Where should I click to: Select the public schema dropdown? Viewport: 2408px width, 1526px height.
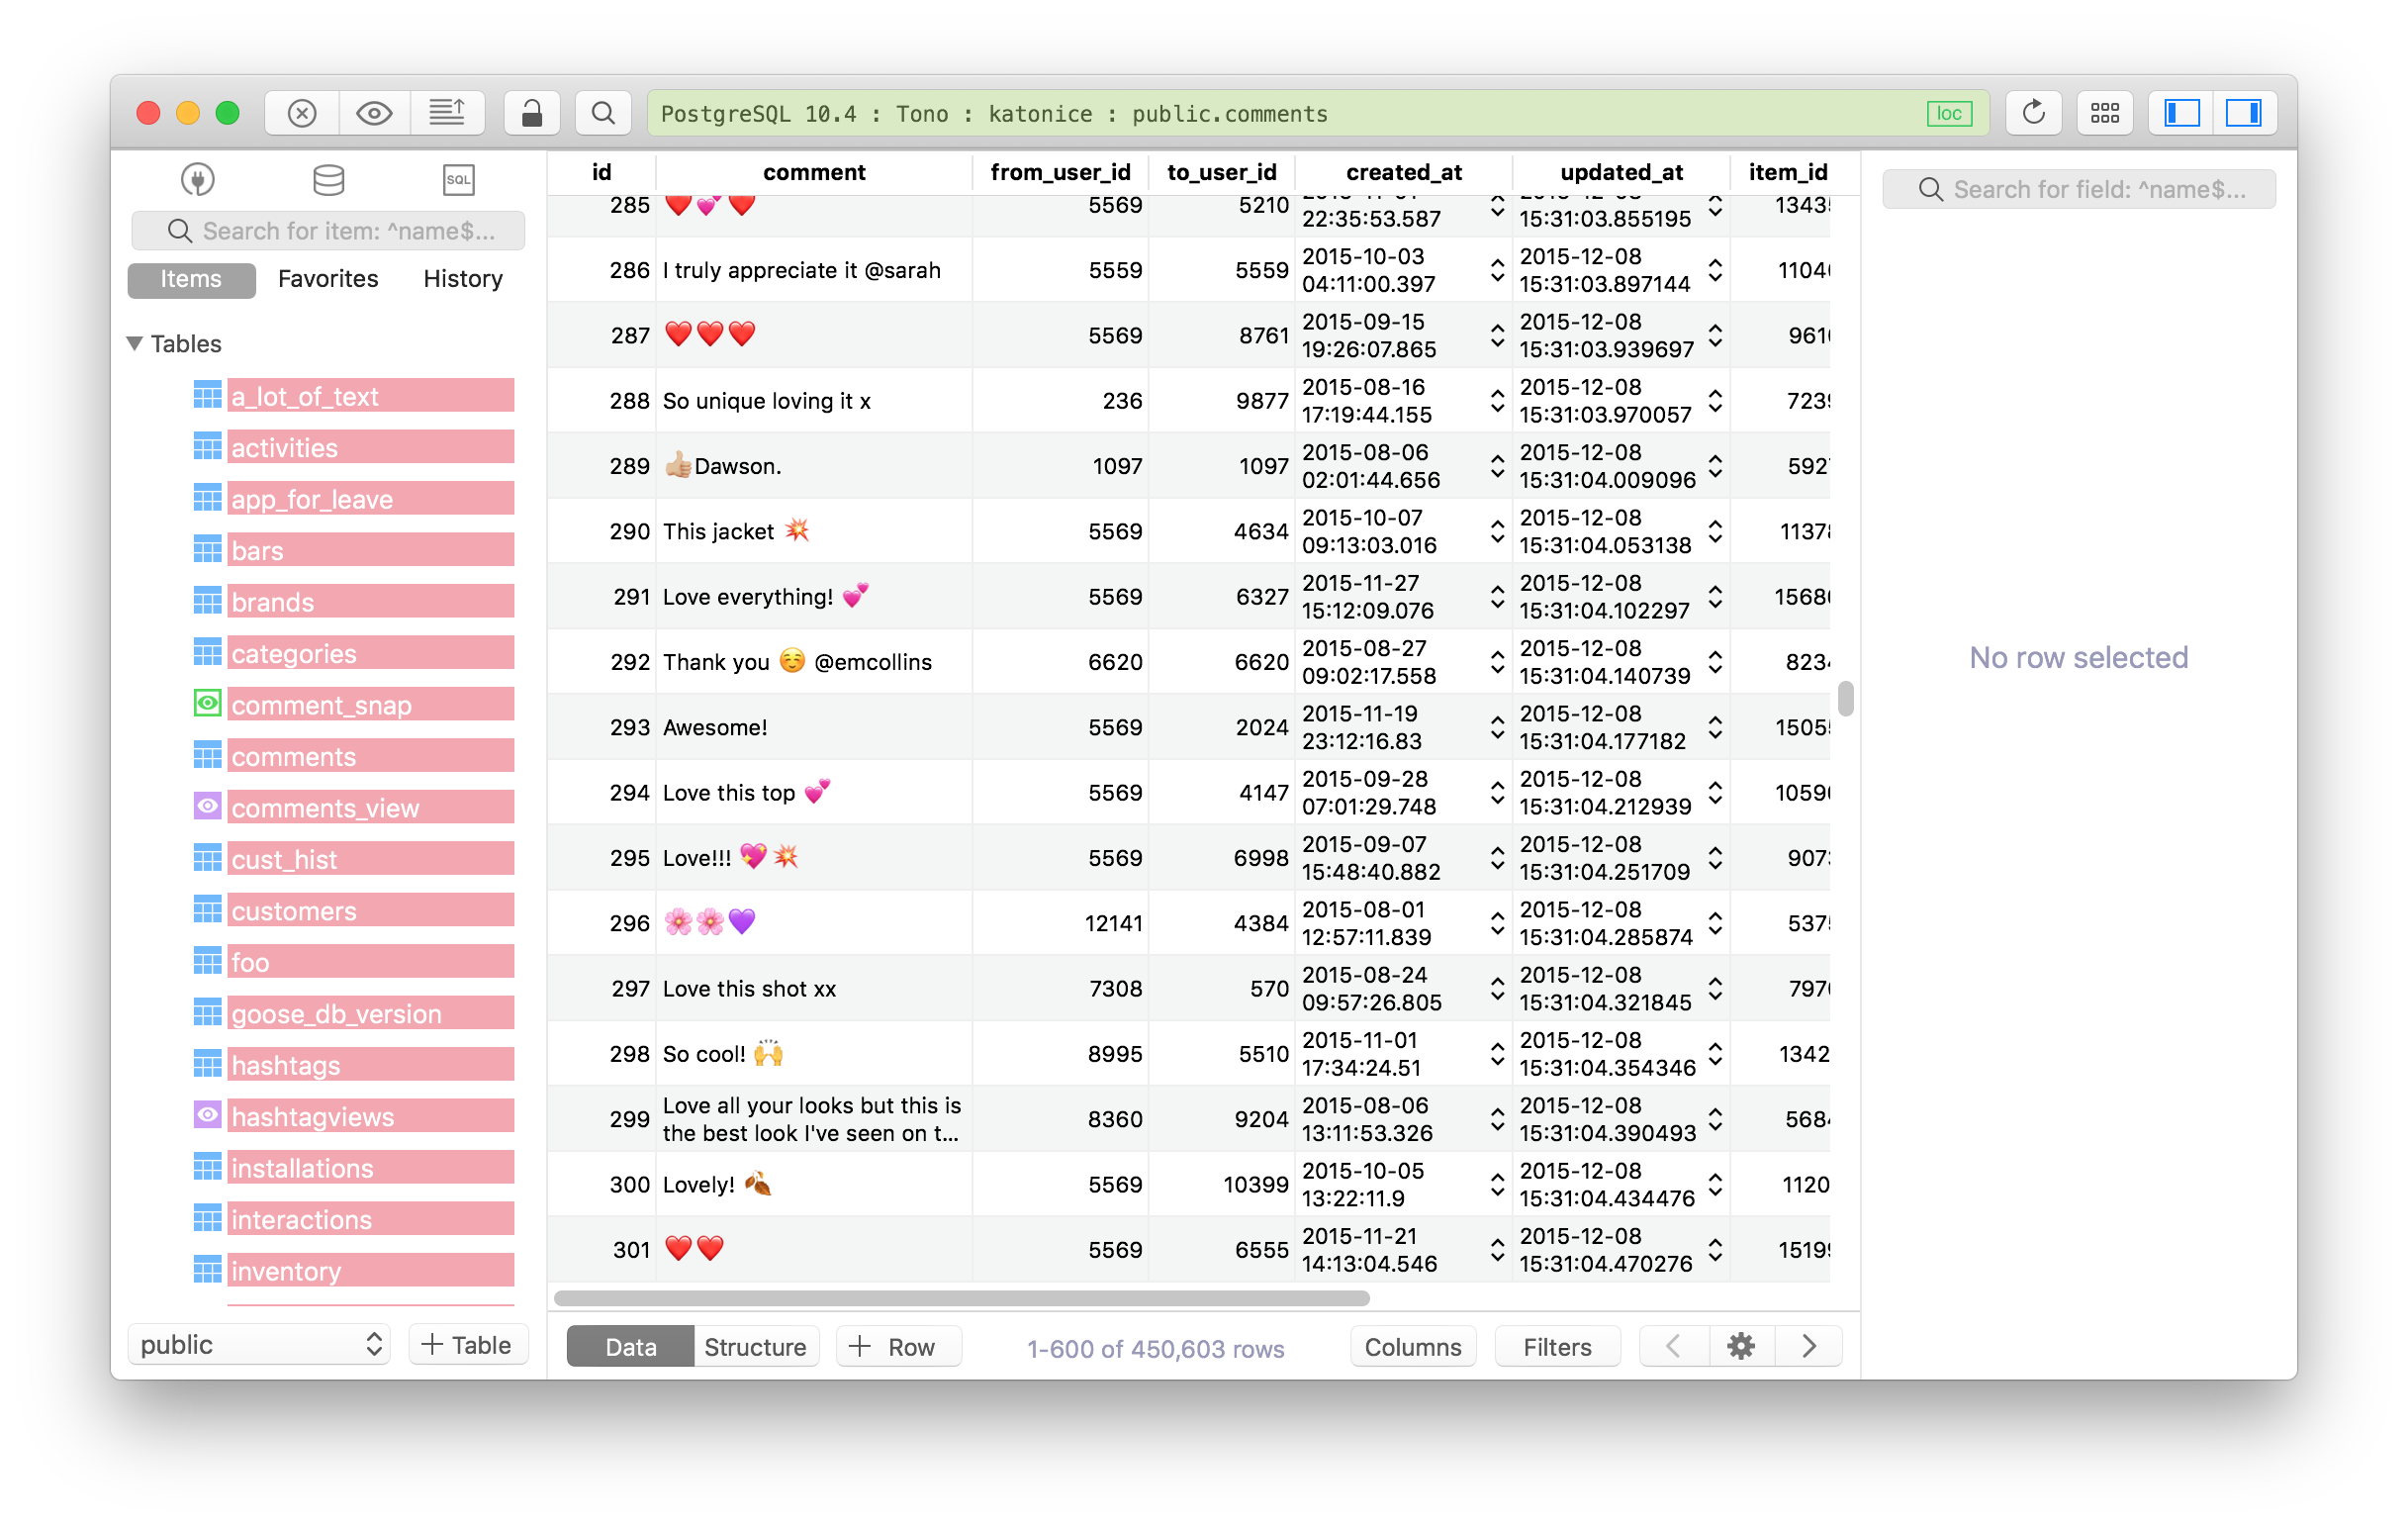click(x=258, y=1345)
